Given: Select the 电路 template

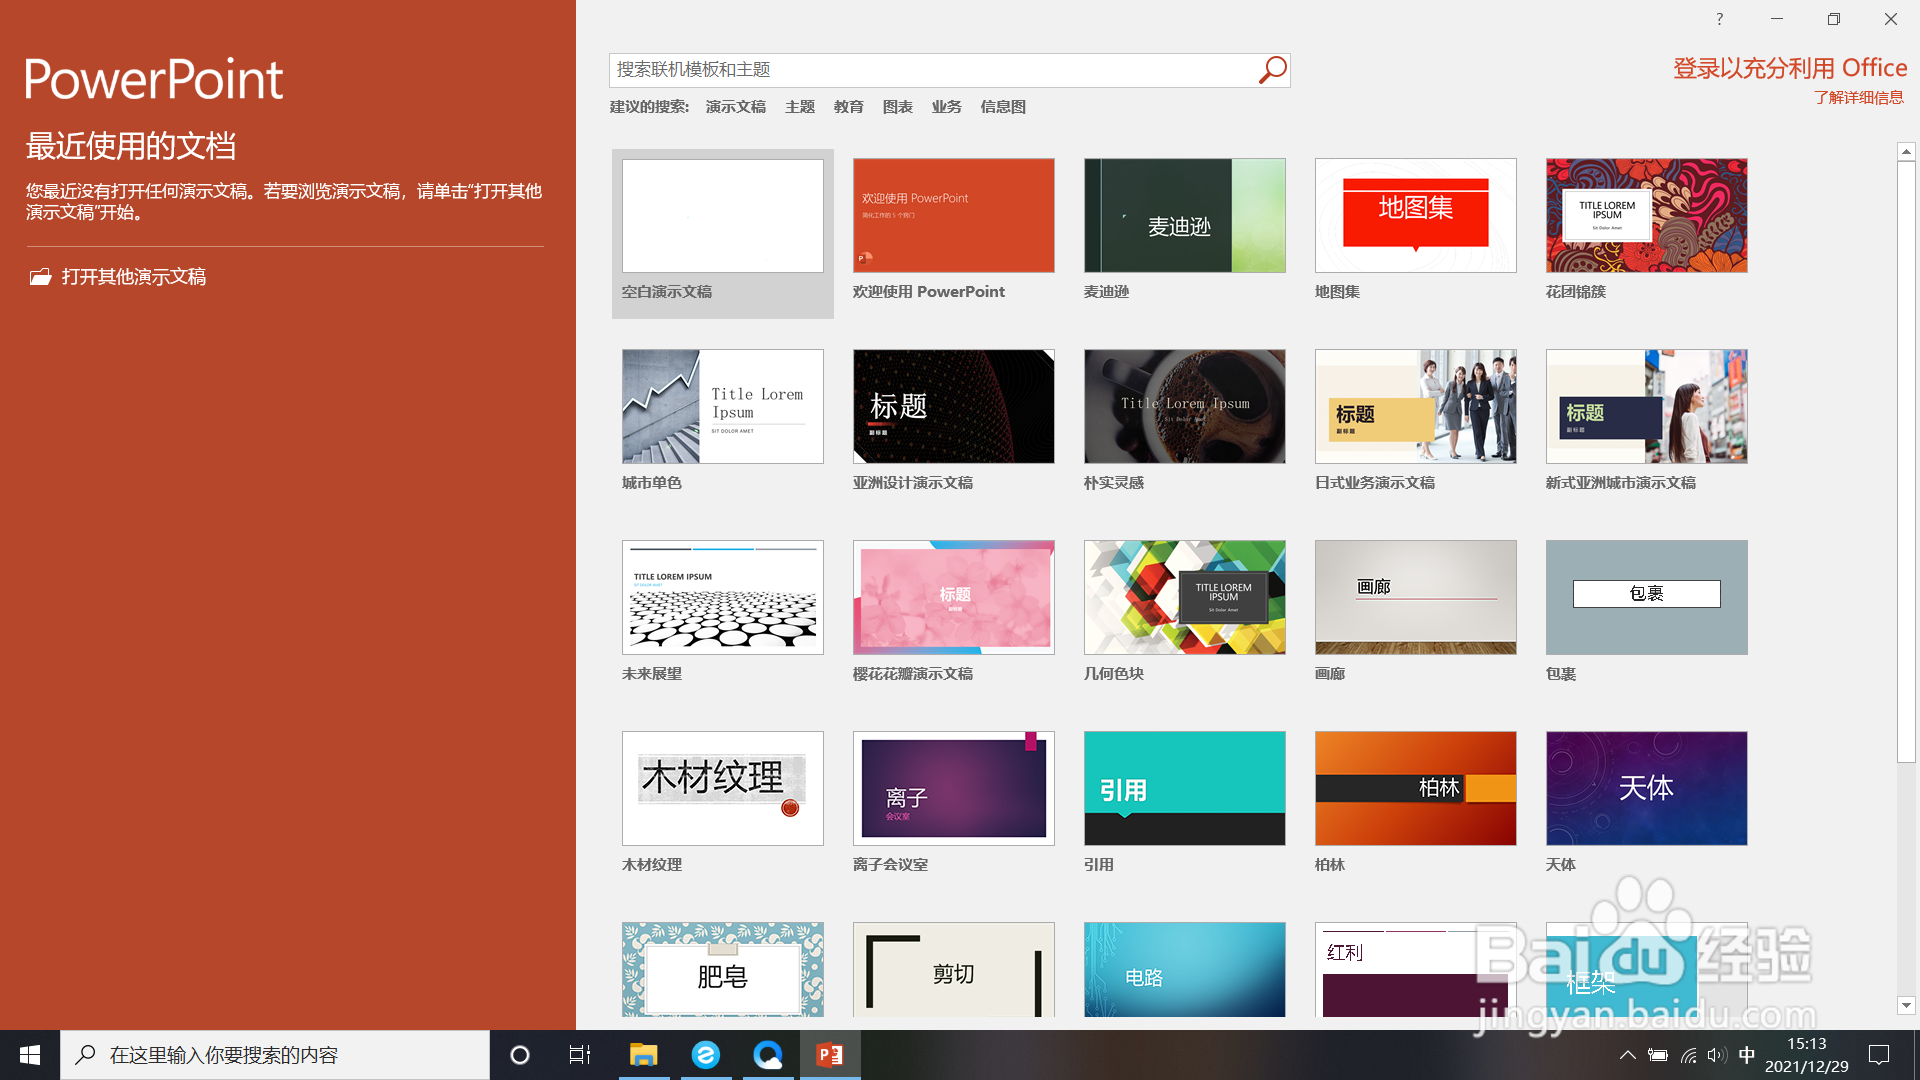Looking at the screenshot, I should pos(1184,969).
